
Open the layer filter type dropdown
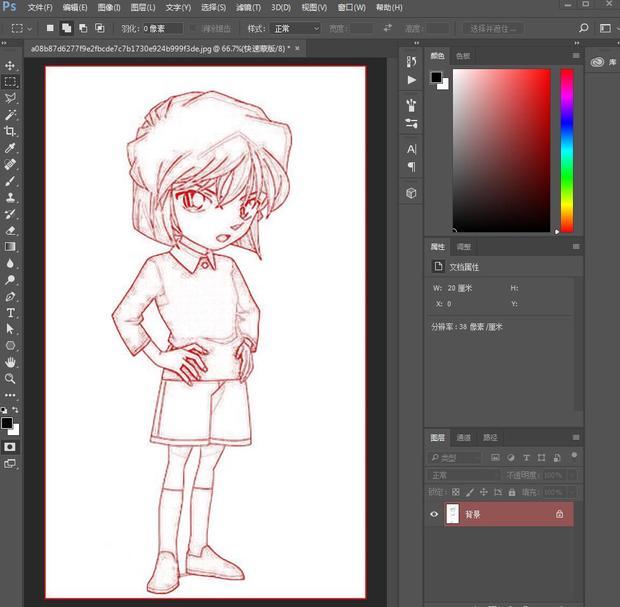pyautogui.click(x=456, y=458)
